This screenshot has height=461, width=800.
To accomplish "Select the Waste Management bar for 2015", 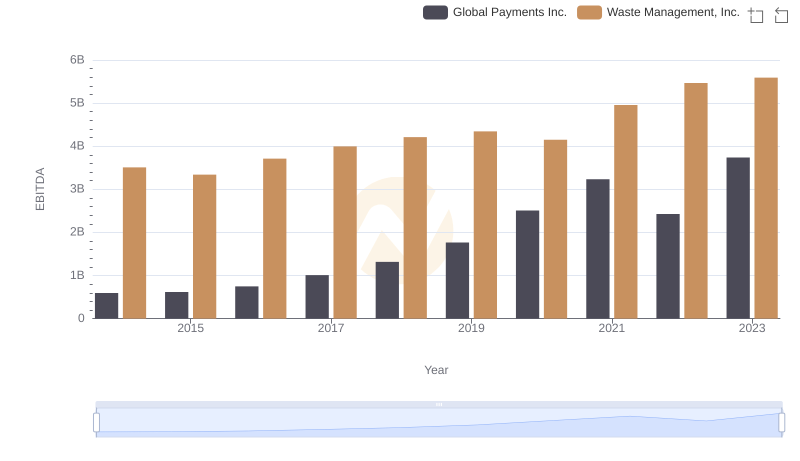I will coord(205,247).
